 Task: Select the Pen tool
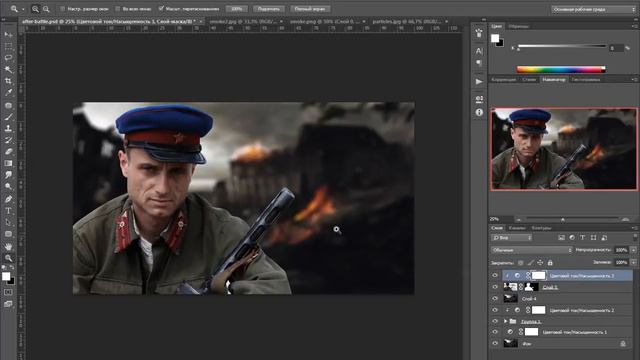pos(8,199)
